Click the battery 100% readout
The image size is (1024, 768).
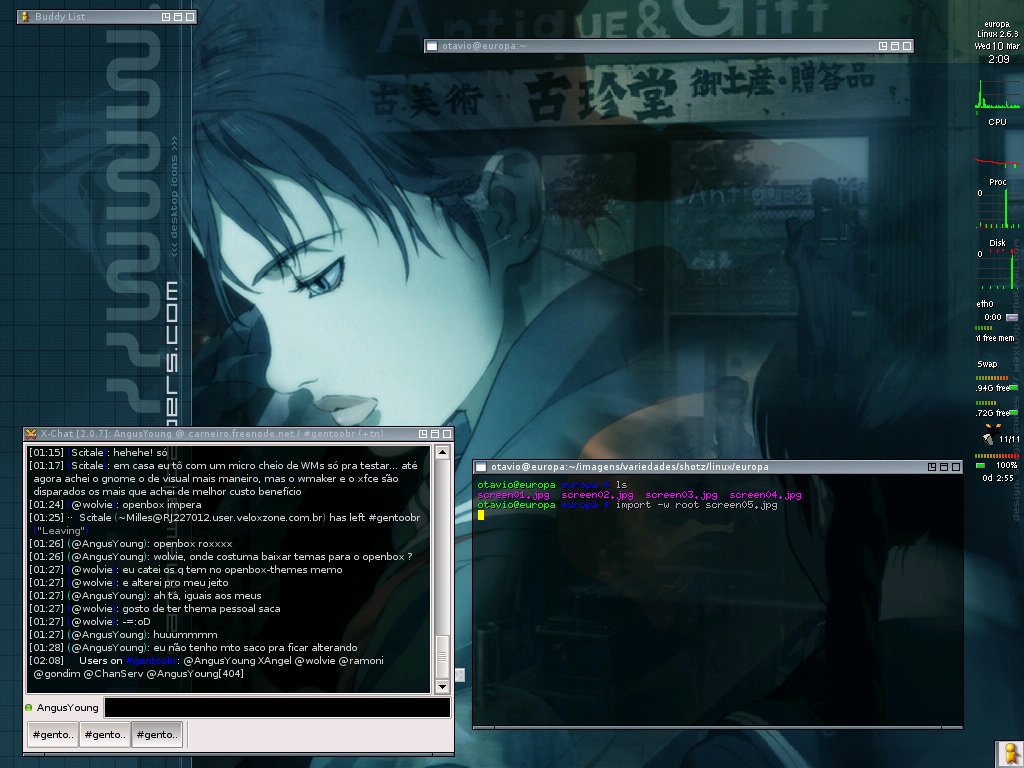pyautogui.click(x=1006, y=465)
